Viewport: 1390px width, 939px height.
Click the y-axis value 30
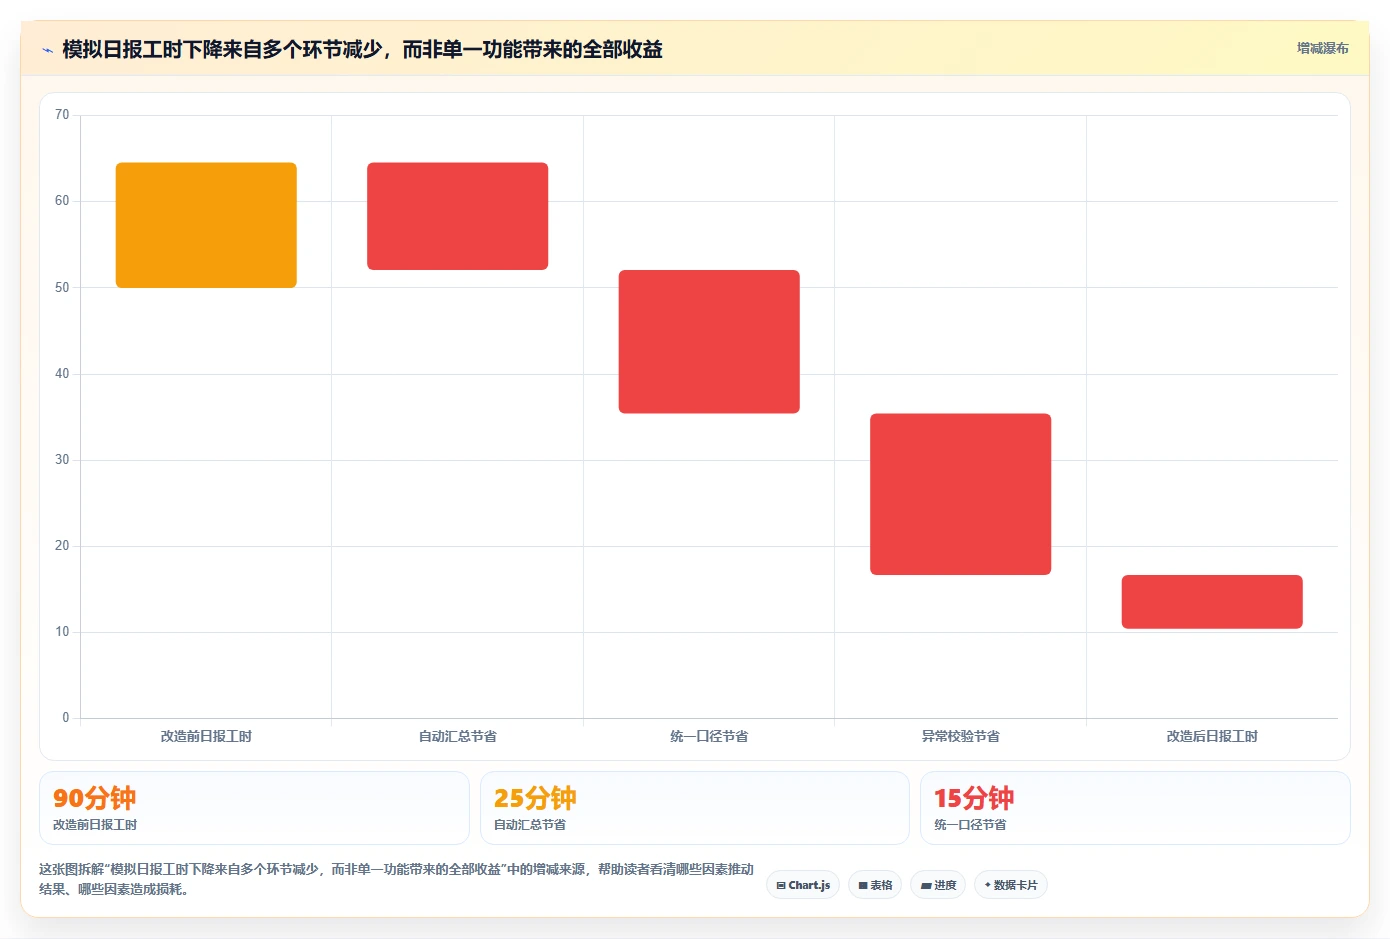click(x=62, y=460)
